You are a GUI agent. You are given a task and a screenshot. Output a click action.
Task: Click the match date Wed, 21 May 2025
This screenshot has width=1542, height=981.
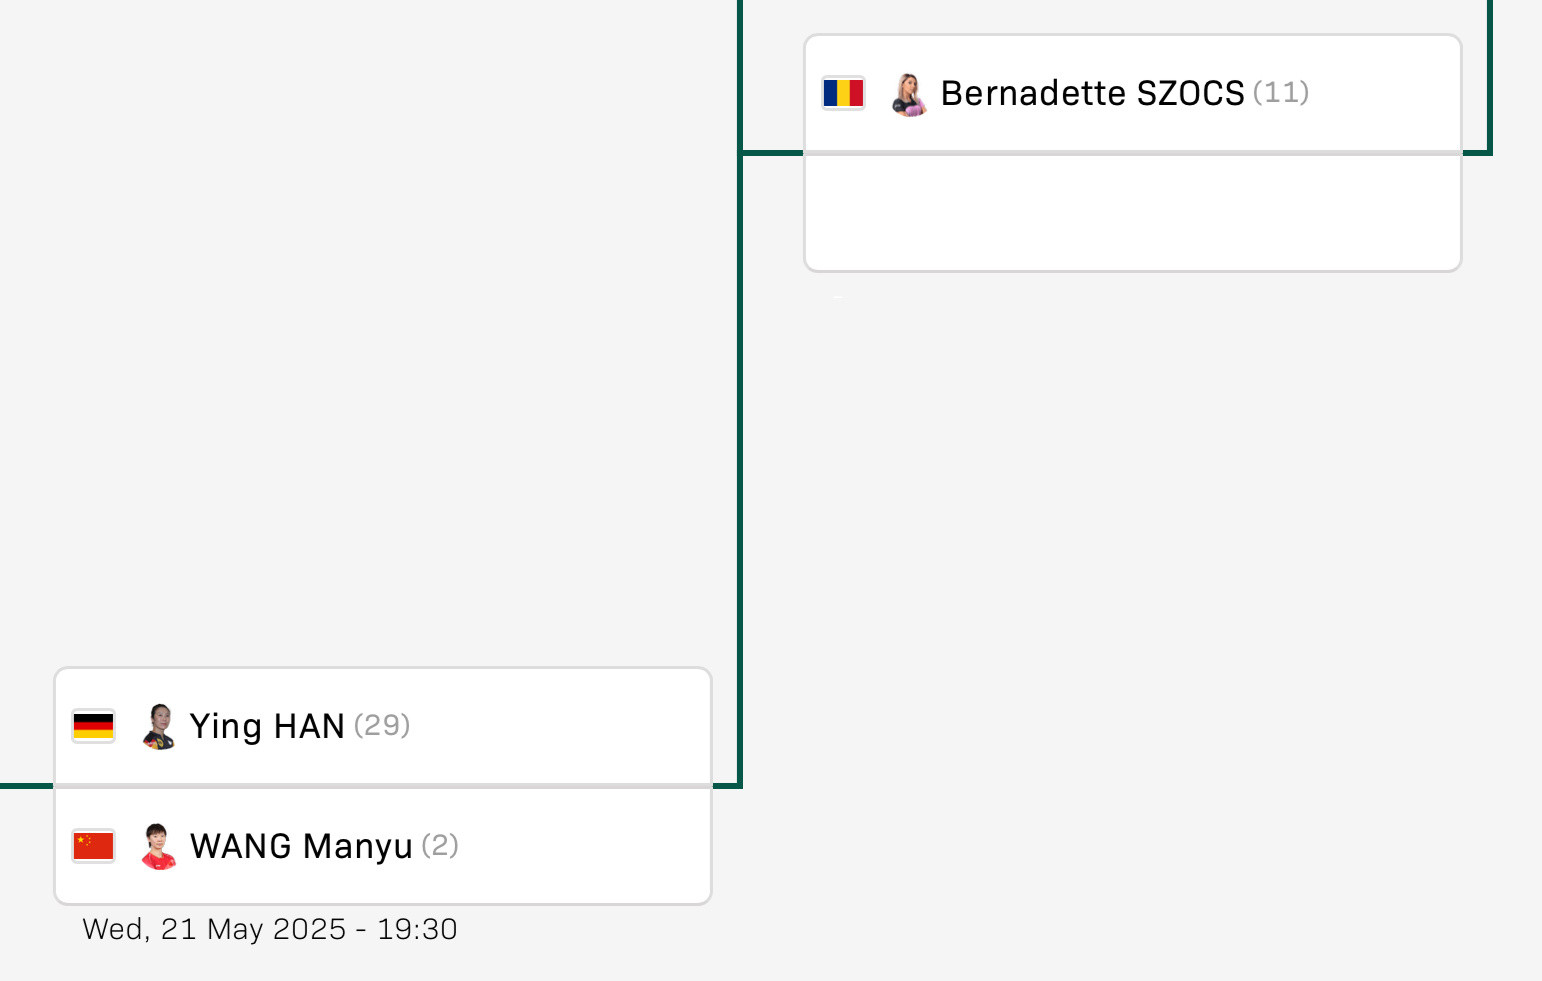(214, 929)
